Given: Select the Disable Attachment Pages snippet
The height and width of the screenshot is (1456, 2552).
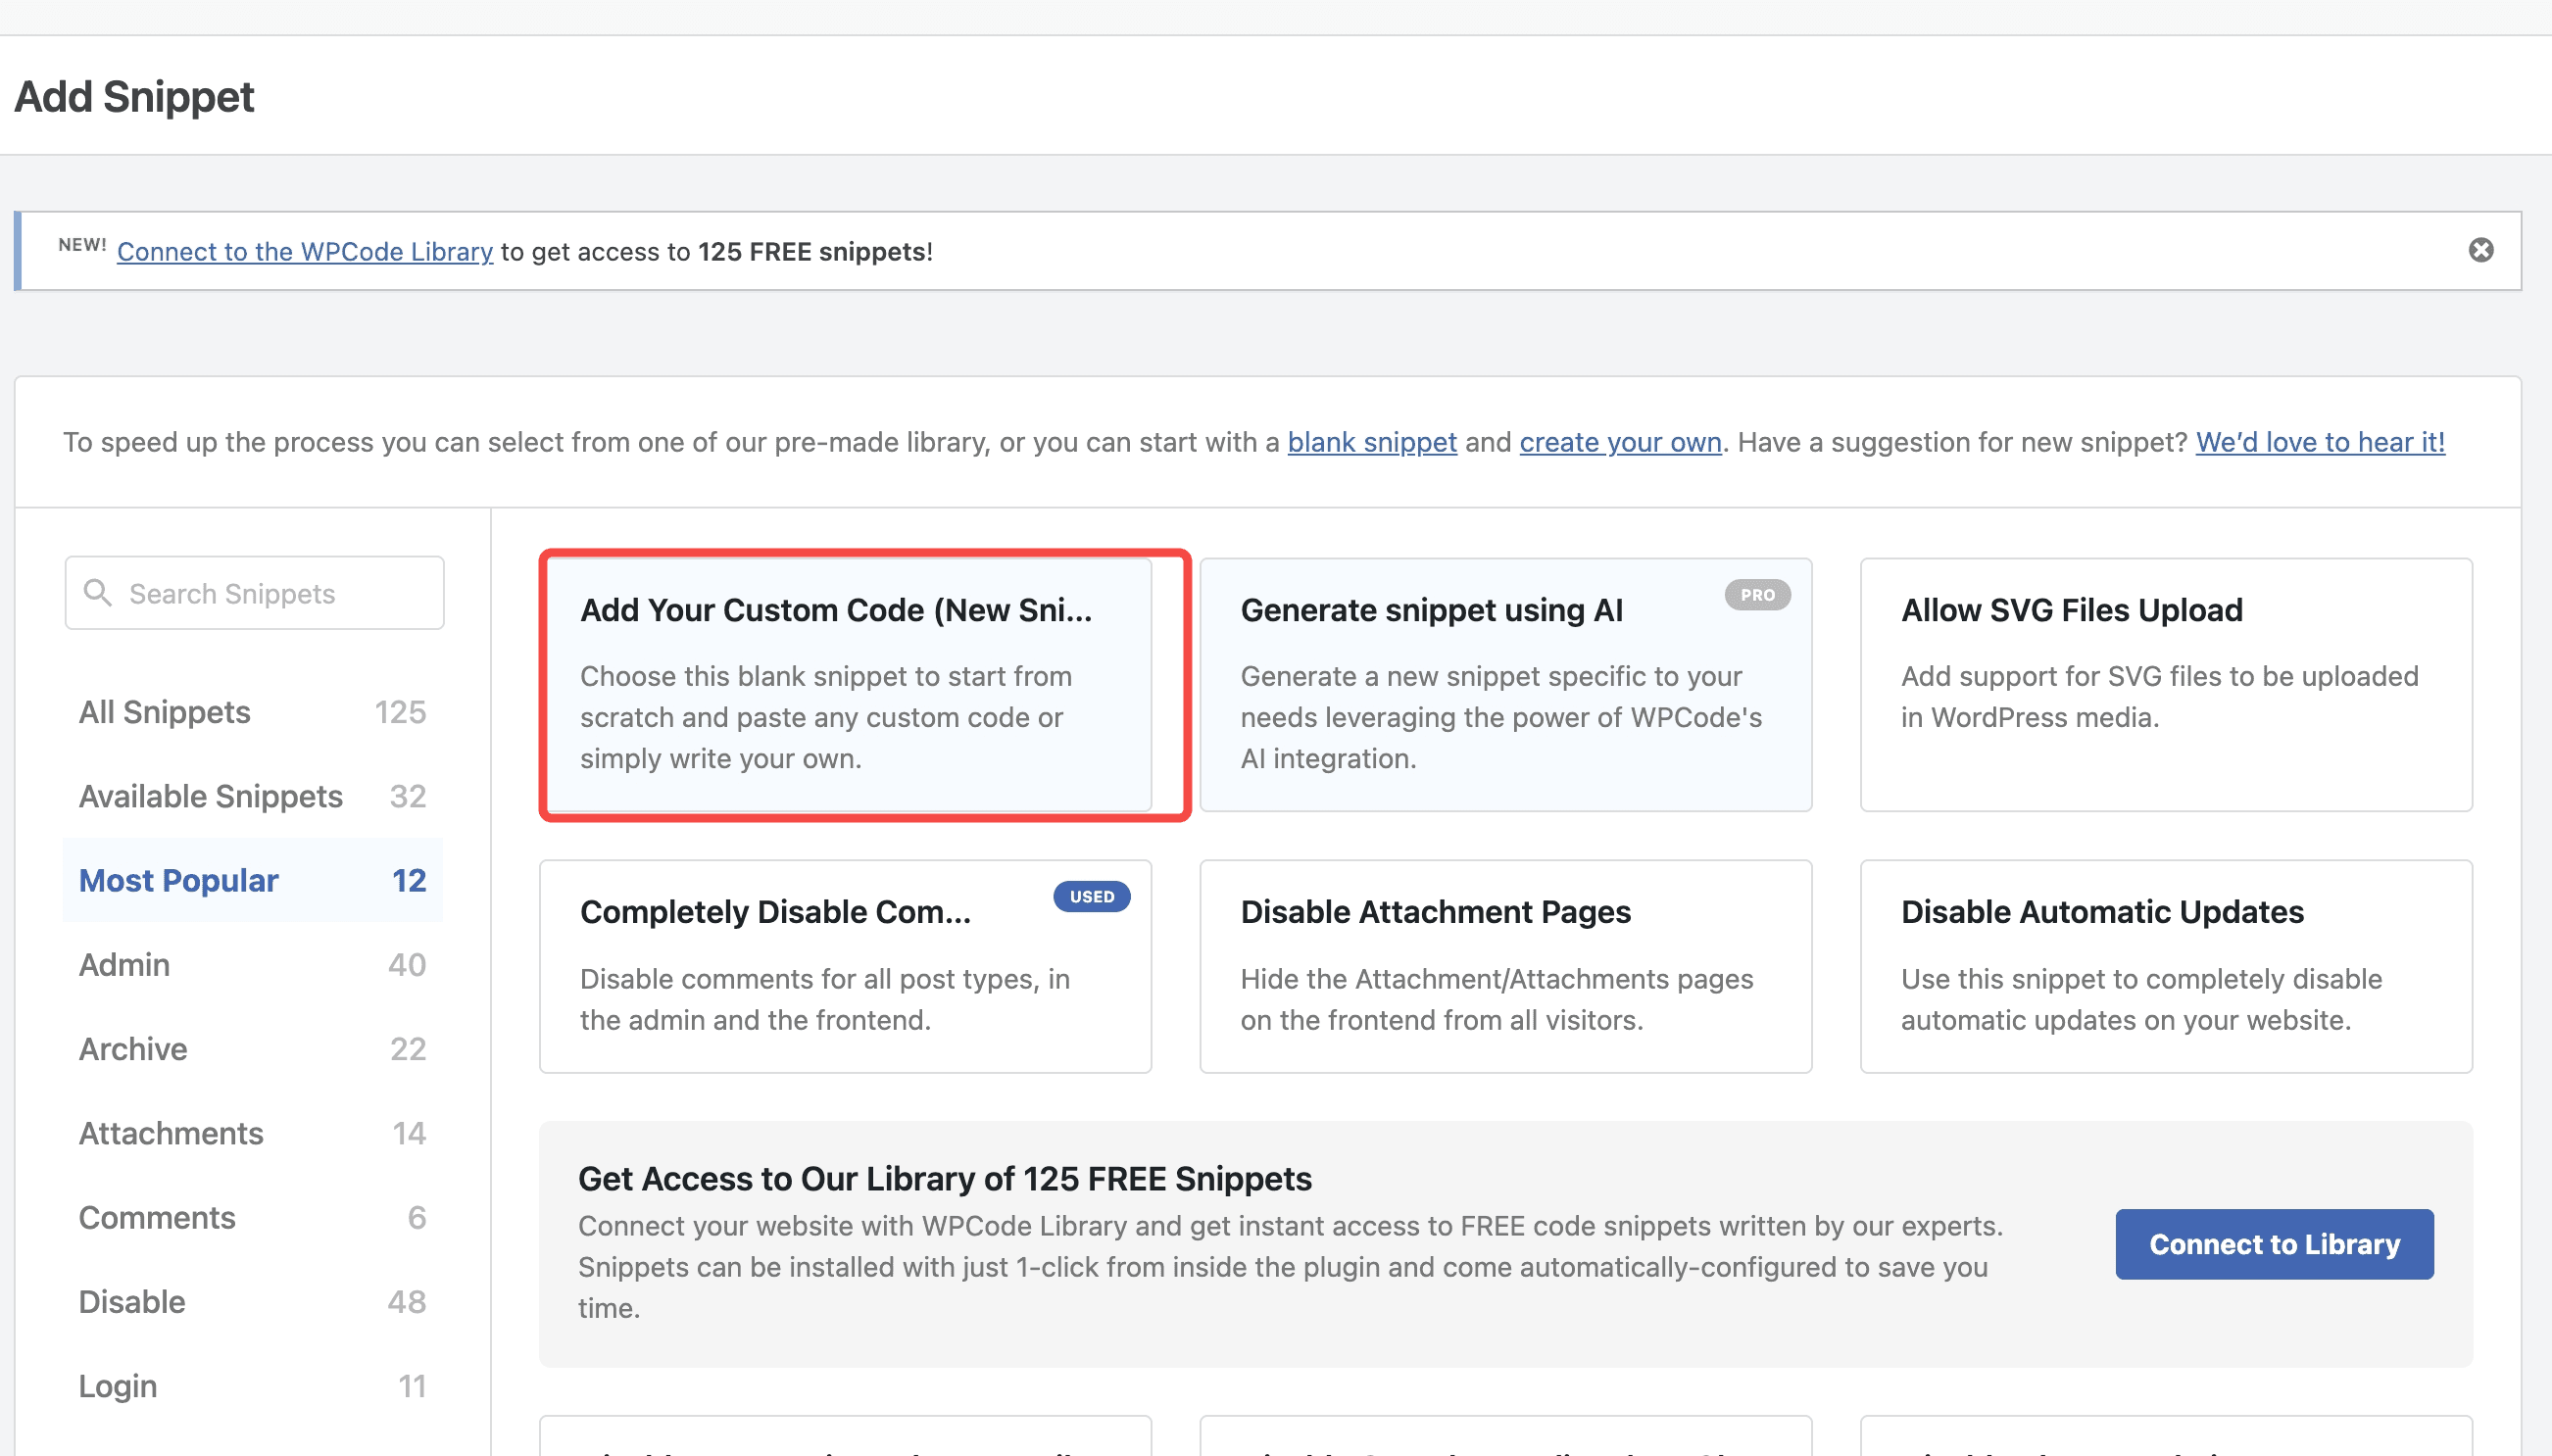Looking at the screenshot, I should click(x=1504, y=965).
